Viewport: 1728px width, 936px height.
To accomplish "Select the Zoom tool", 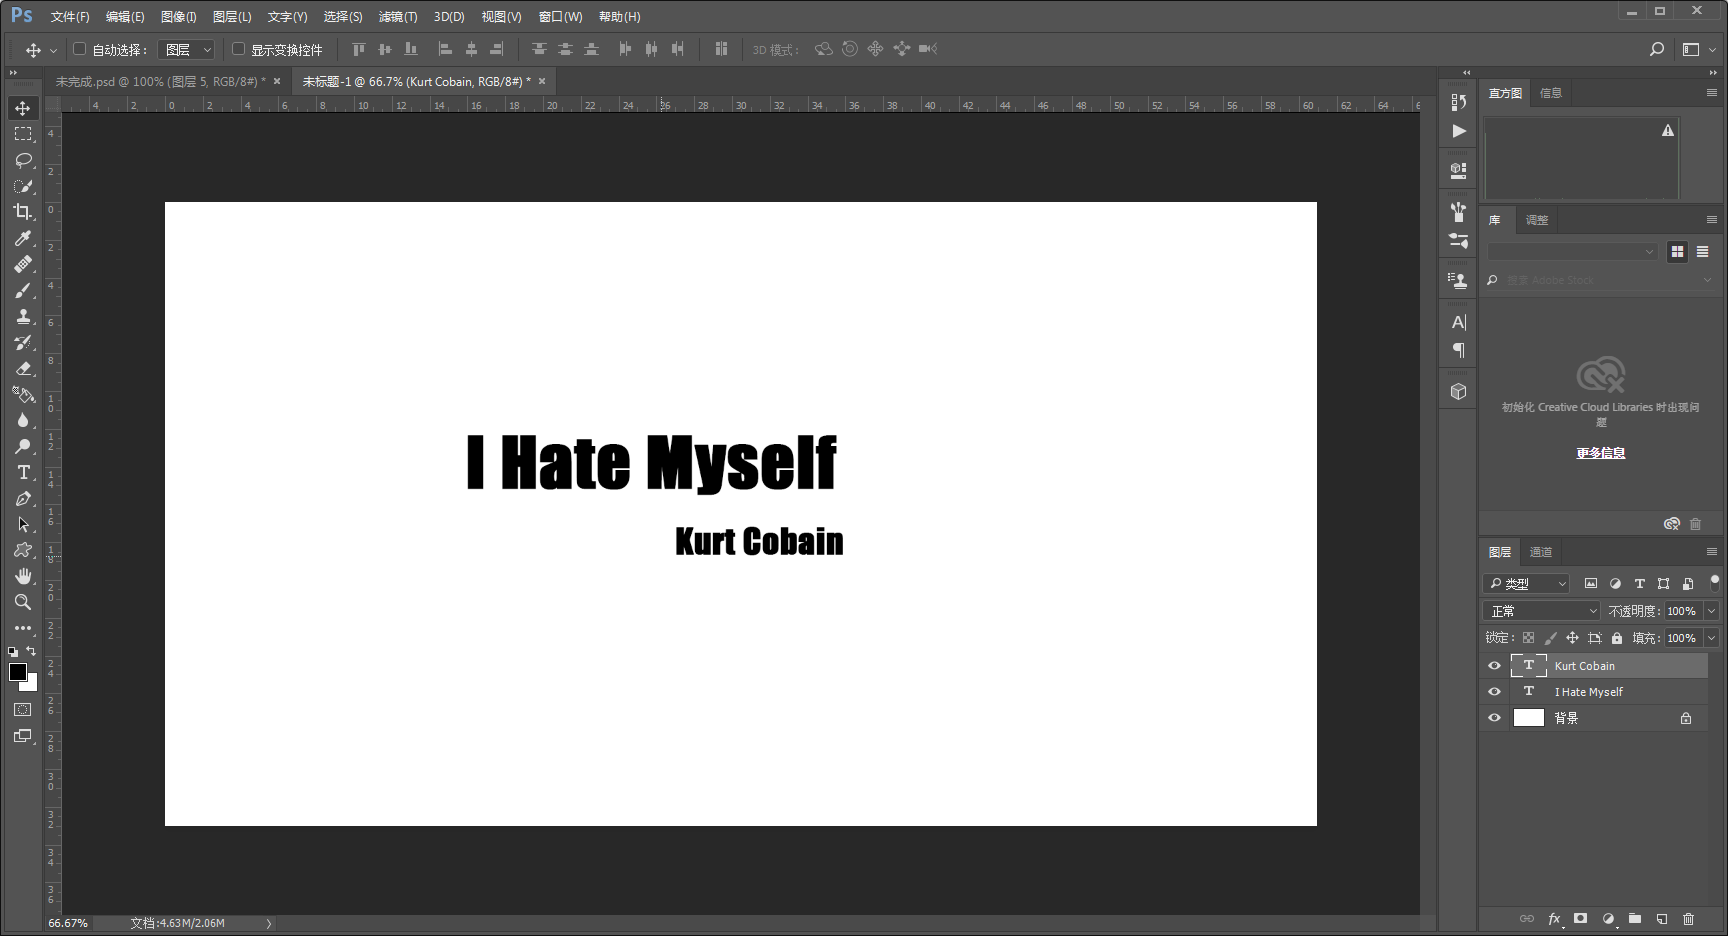I will click(23, 602).
